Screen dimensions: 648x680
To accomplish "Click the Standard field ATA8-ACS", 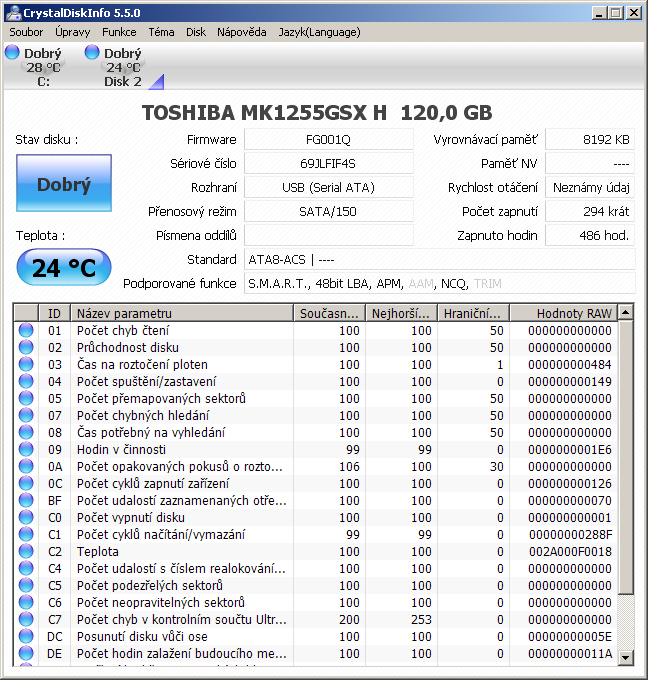I will coord(439,259).
